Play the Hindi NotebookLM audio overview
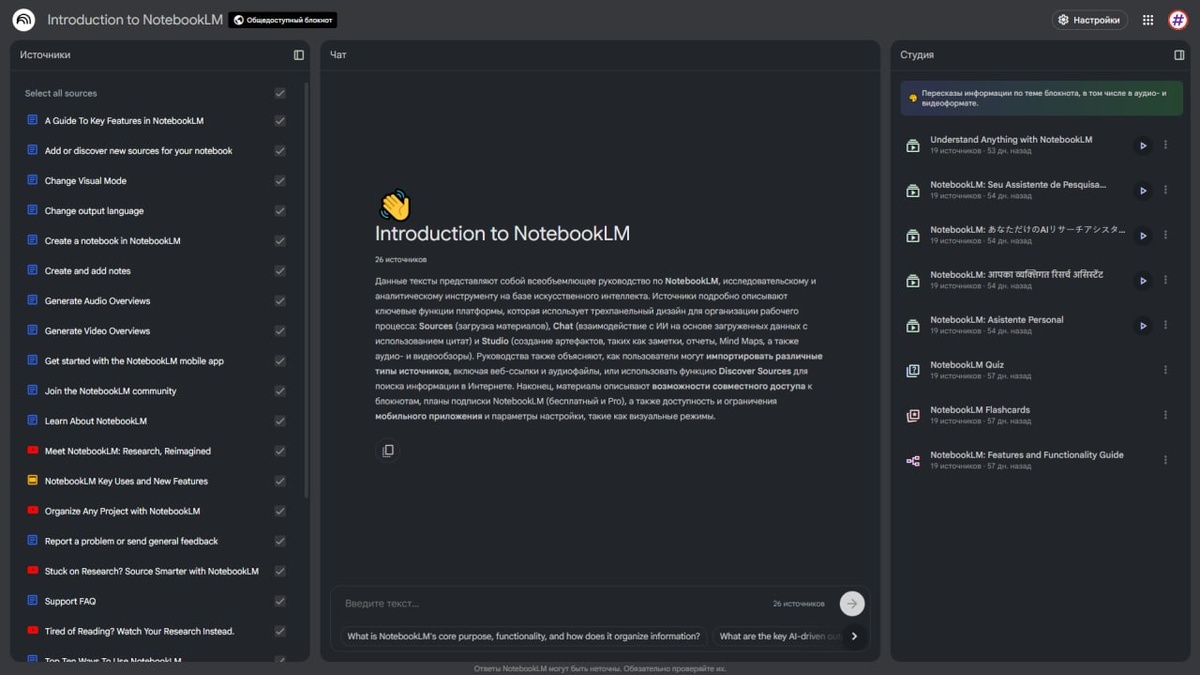This screenshot has width=1200, height=675. (x=1142, y=281)
